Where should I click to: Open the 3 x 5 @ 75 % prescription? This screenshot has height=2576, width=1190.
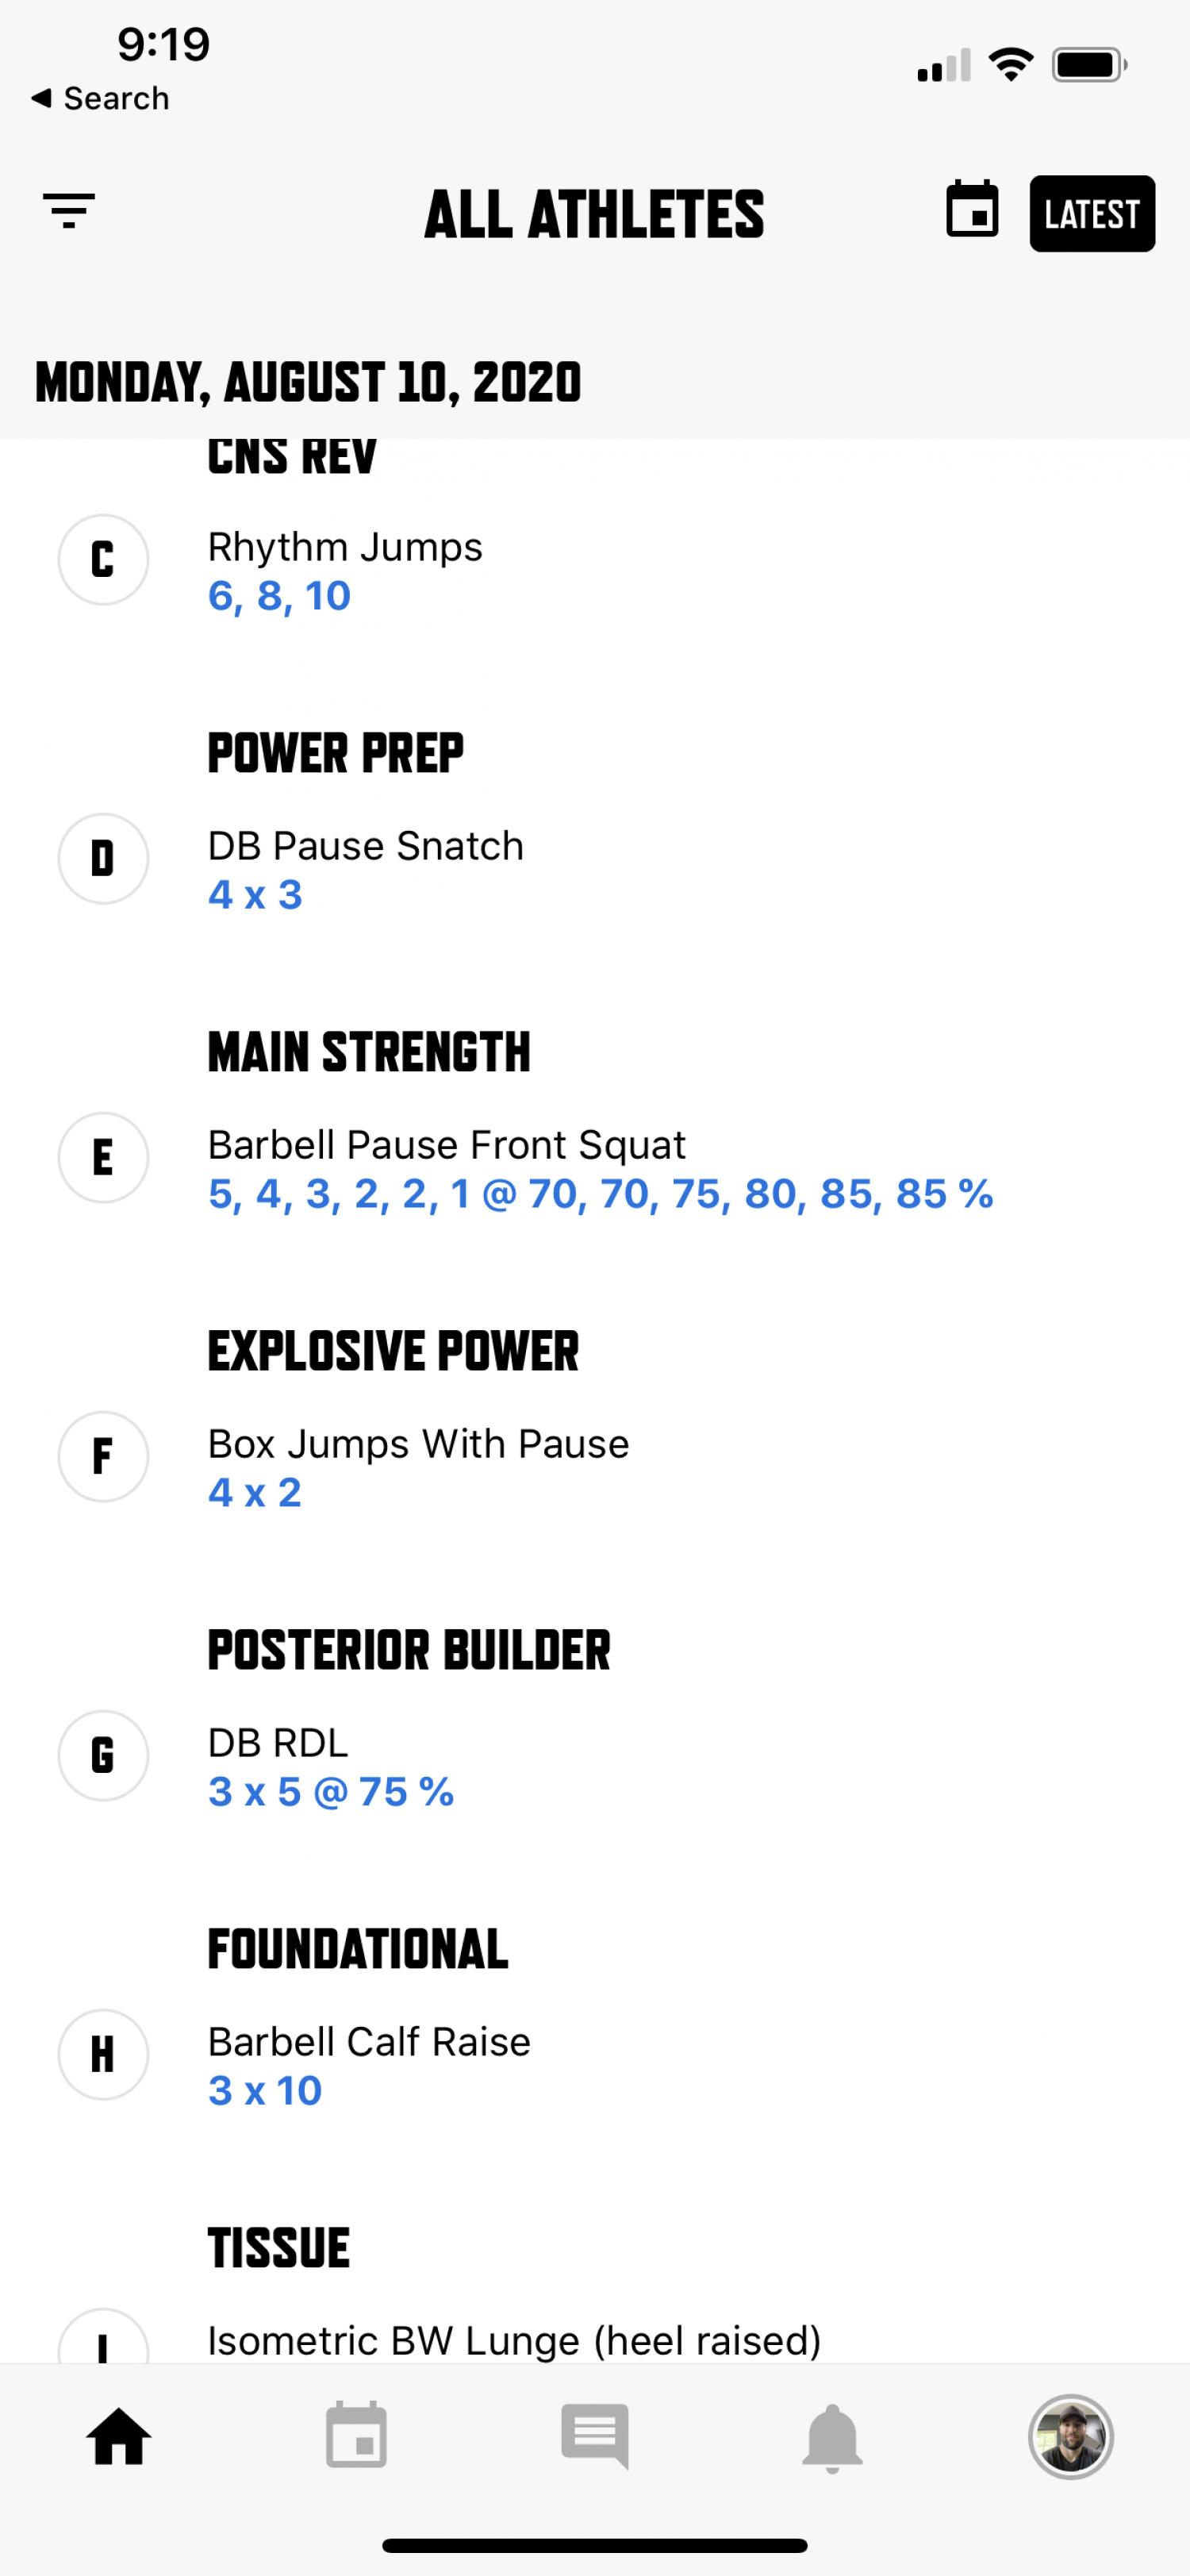click(x=331, y=1792)
